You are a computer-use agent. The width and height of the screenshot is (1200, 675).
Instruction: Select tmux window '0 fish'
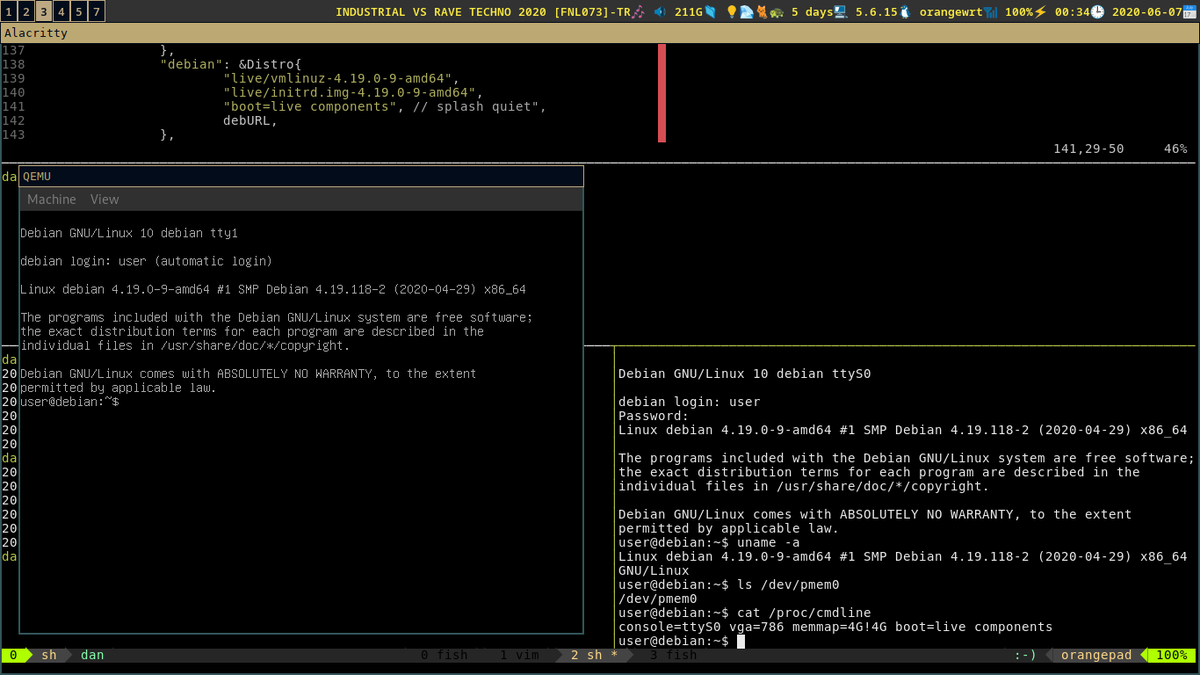(x=444, y=655)
